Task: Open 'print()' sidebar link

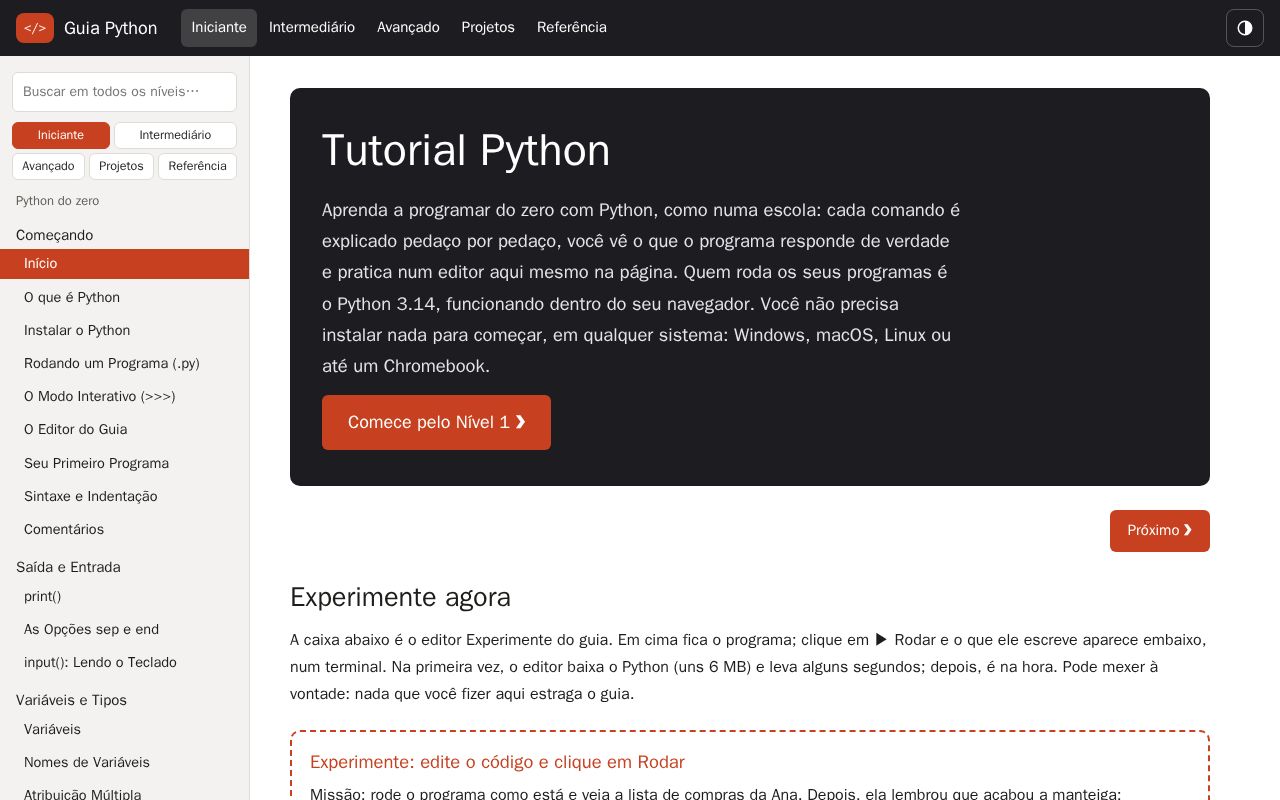Action: [x=124, y=596]
